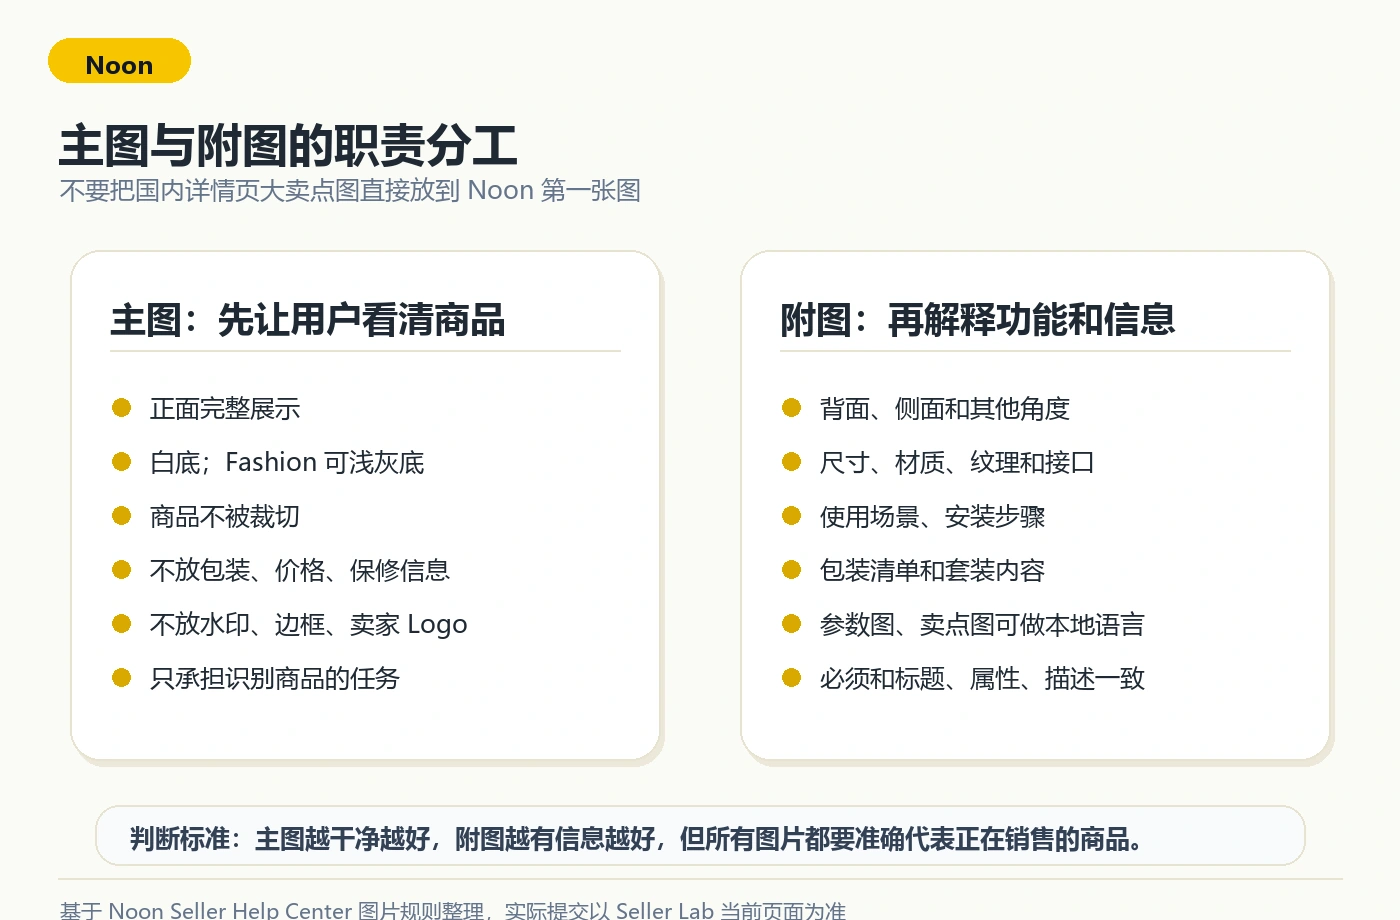Click the line 不放包装、价格、保修信息

point(300,570)
